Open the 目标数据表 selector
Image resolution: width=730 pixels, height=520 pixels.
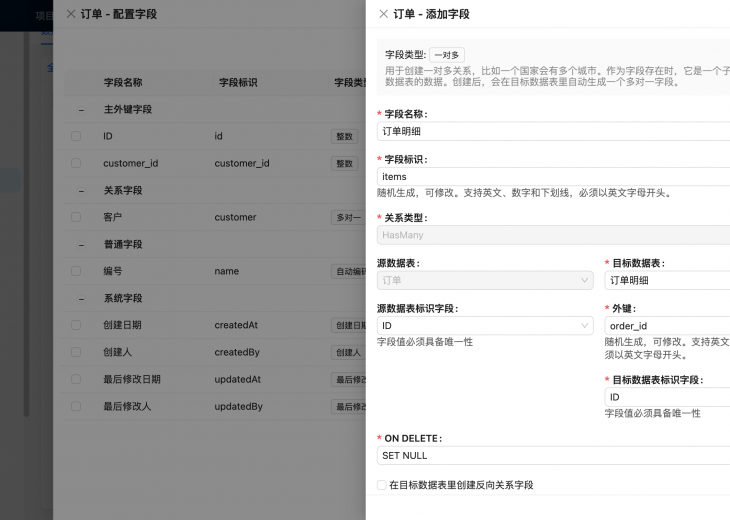point(667,281)
